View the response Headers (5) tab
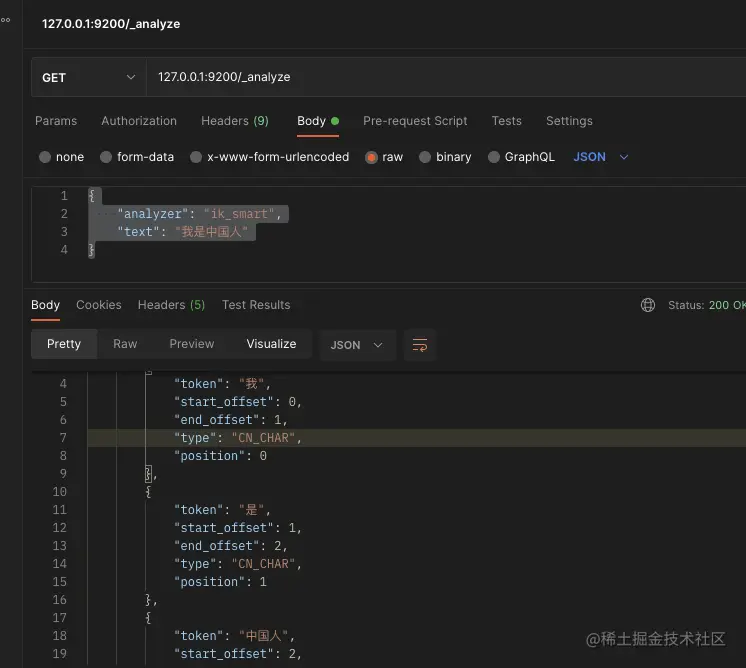Image resolution: width=746 pixels, height=668 pixels. tap(171, 305)
